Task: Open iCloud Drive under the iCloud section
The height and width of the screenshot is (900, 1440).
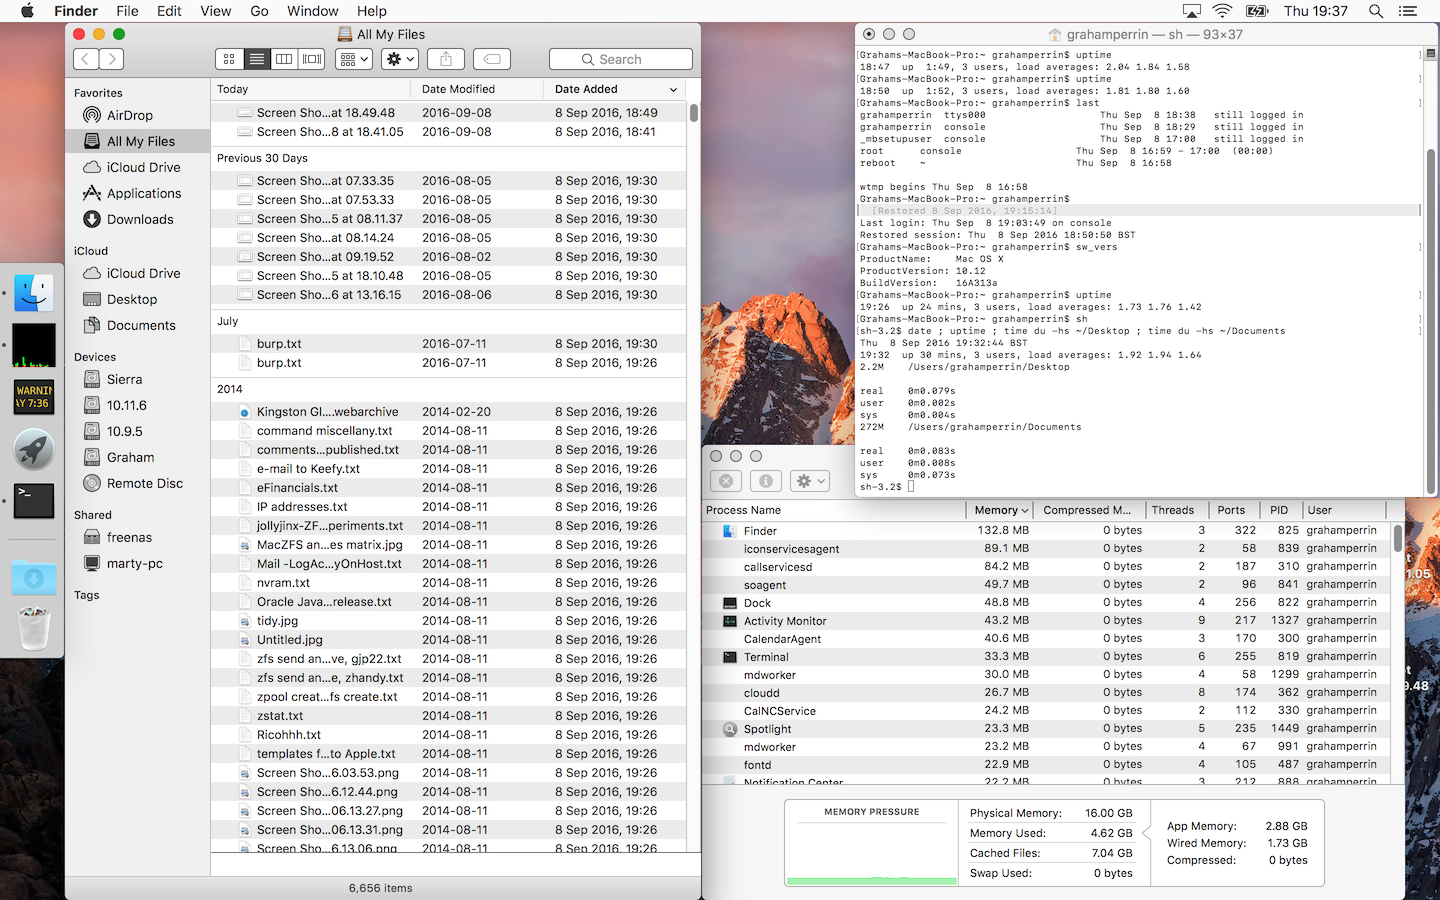Action: click(138, 273)
